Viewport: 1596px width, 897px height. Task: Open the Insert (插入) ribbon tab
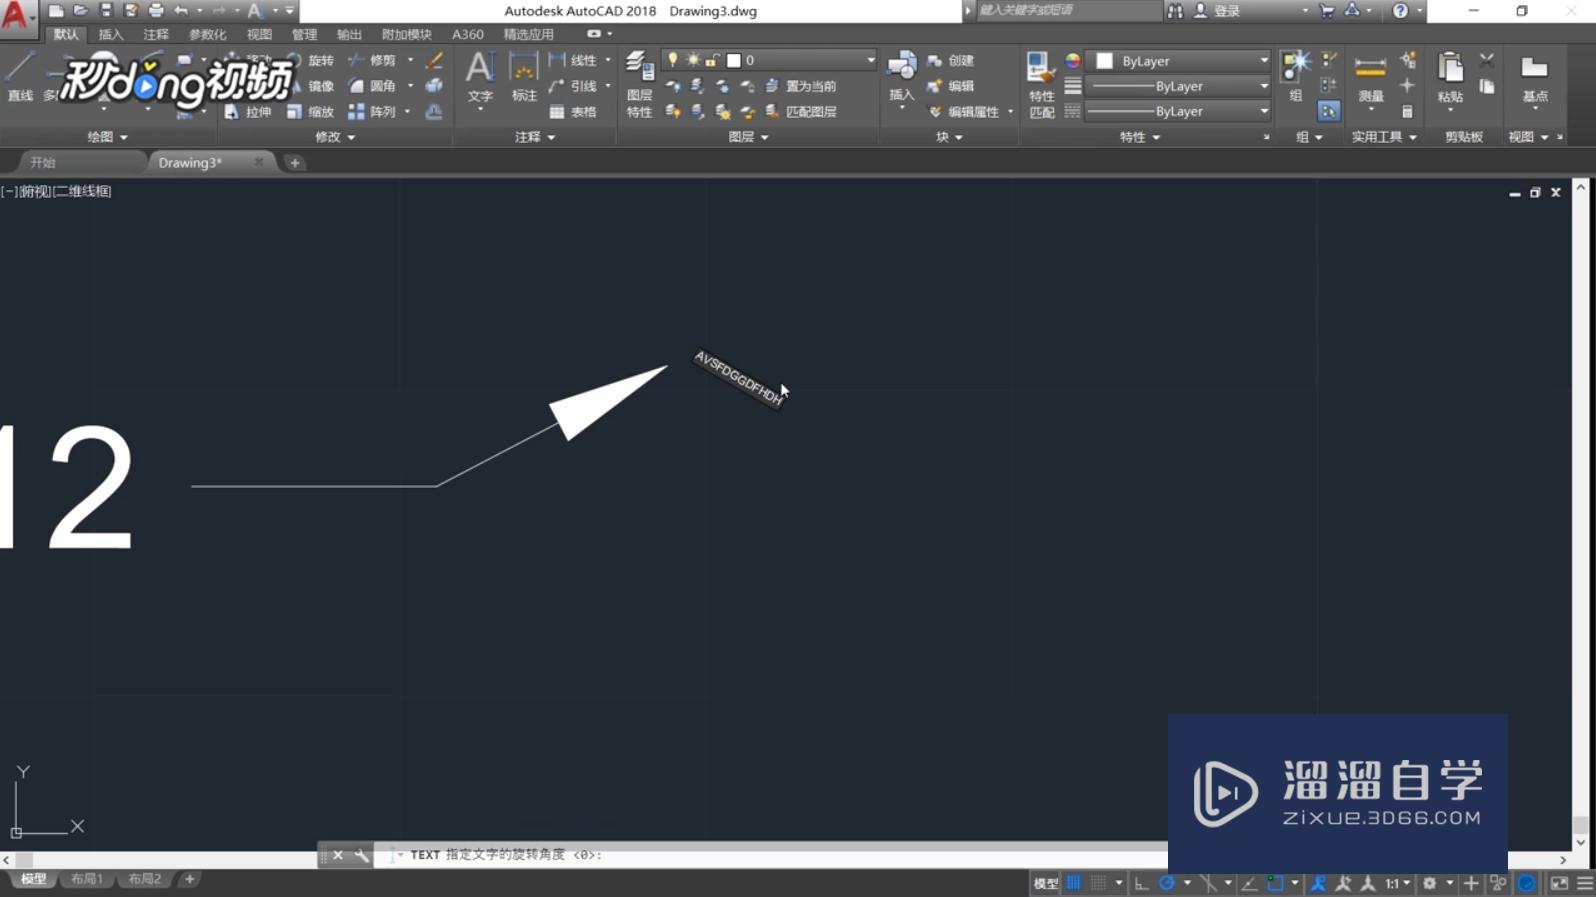(111, 34)
